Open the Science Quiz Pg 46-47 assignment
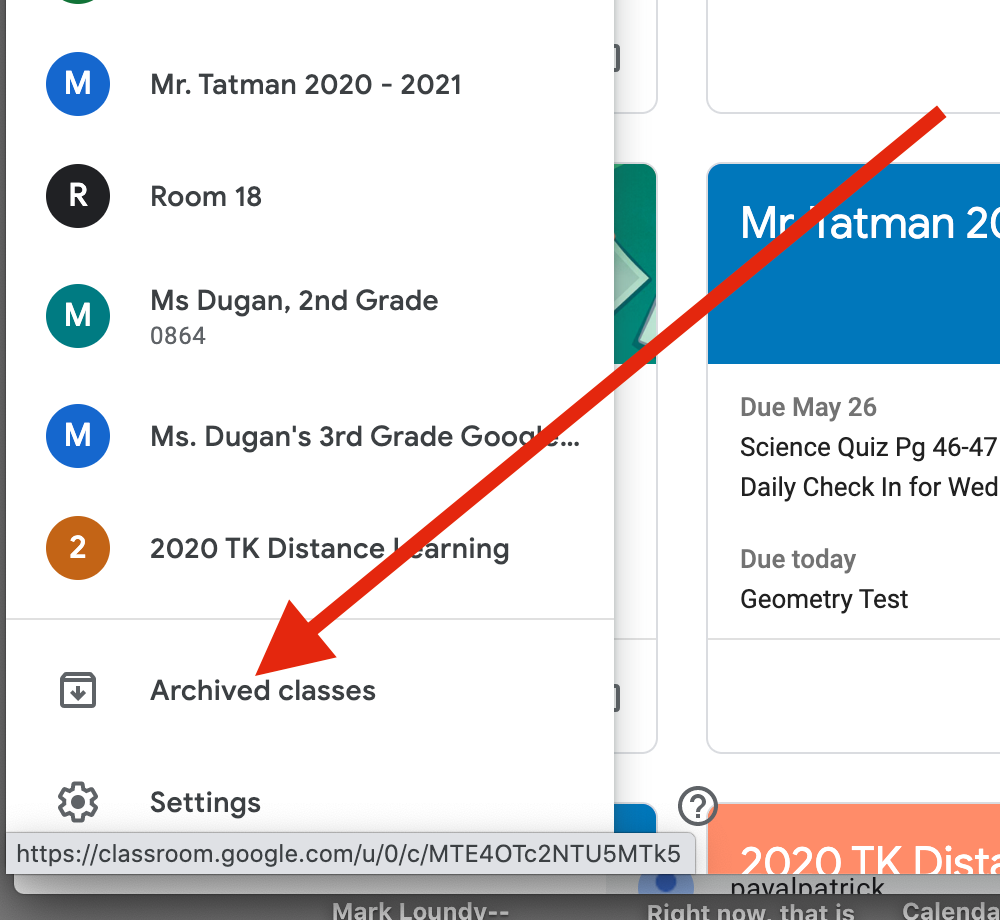Image resolution: width=1000 pixels, height=920 pixels. point(870,448)
